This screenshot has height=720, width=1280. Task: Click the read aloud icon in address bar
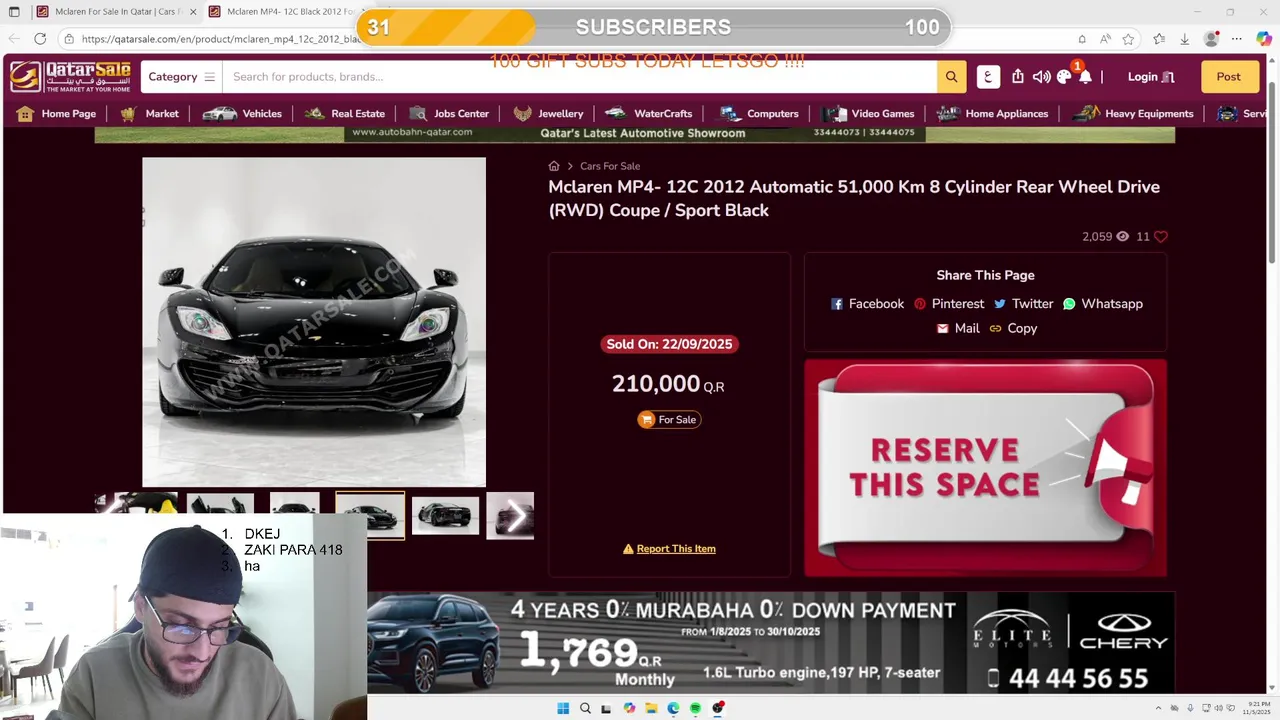1105,39
